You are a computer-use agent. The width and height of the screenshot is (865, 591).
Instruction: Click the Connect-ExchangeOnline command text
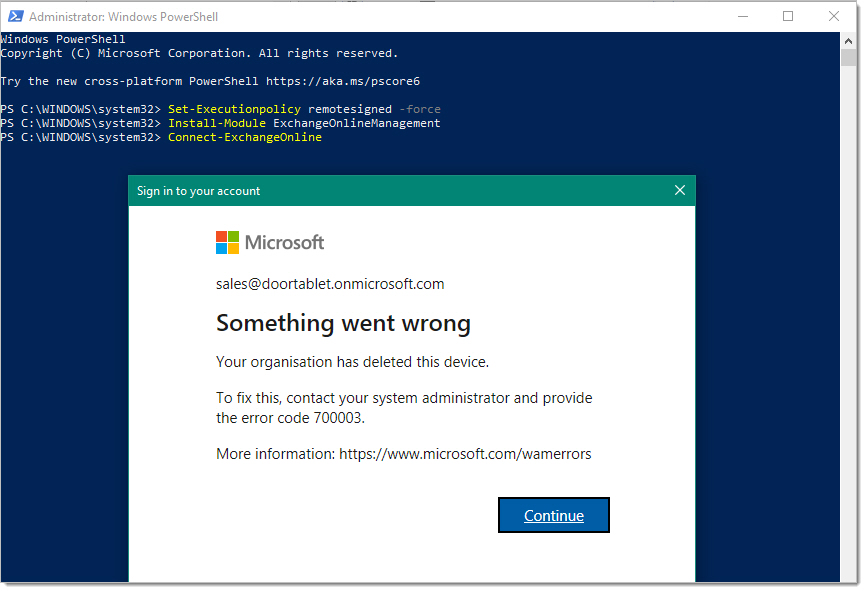pyautogui.click(x=245, y=137)
